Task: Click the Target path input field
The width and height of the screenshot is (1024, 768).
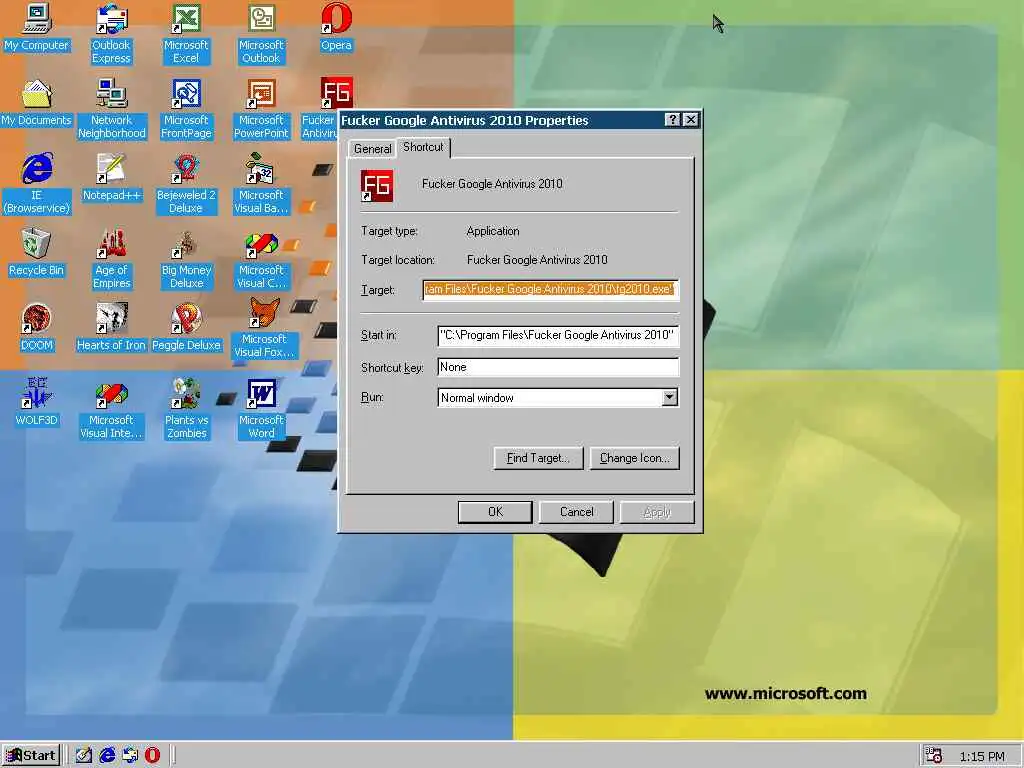Action: click(551, 289)
